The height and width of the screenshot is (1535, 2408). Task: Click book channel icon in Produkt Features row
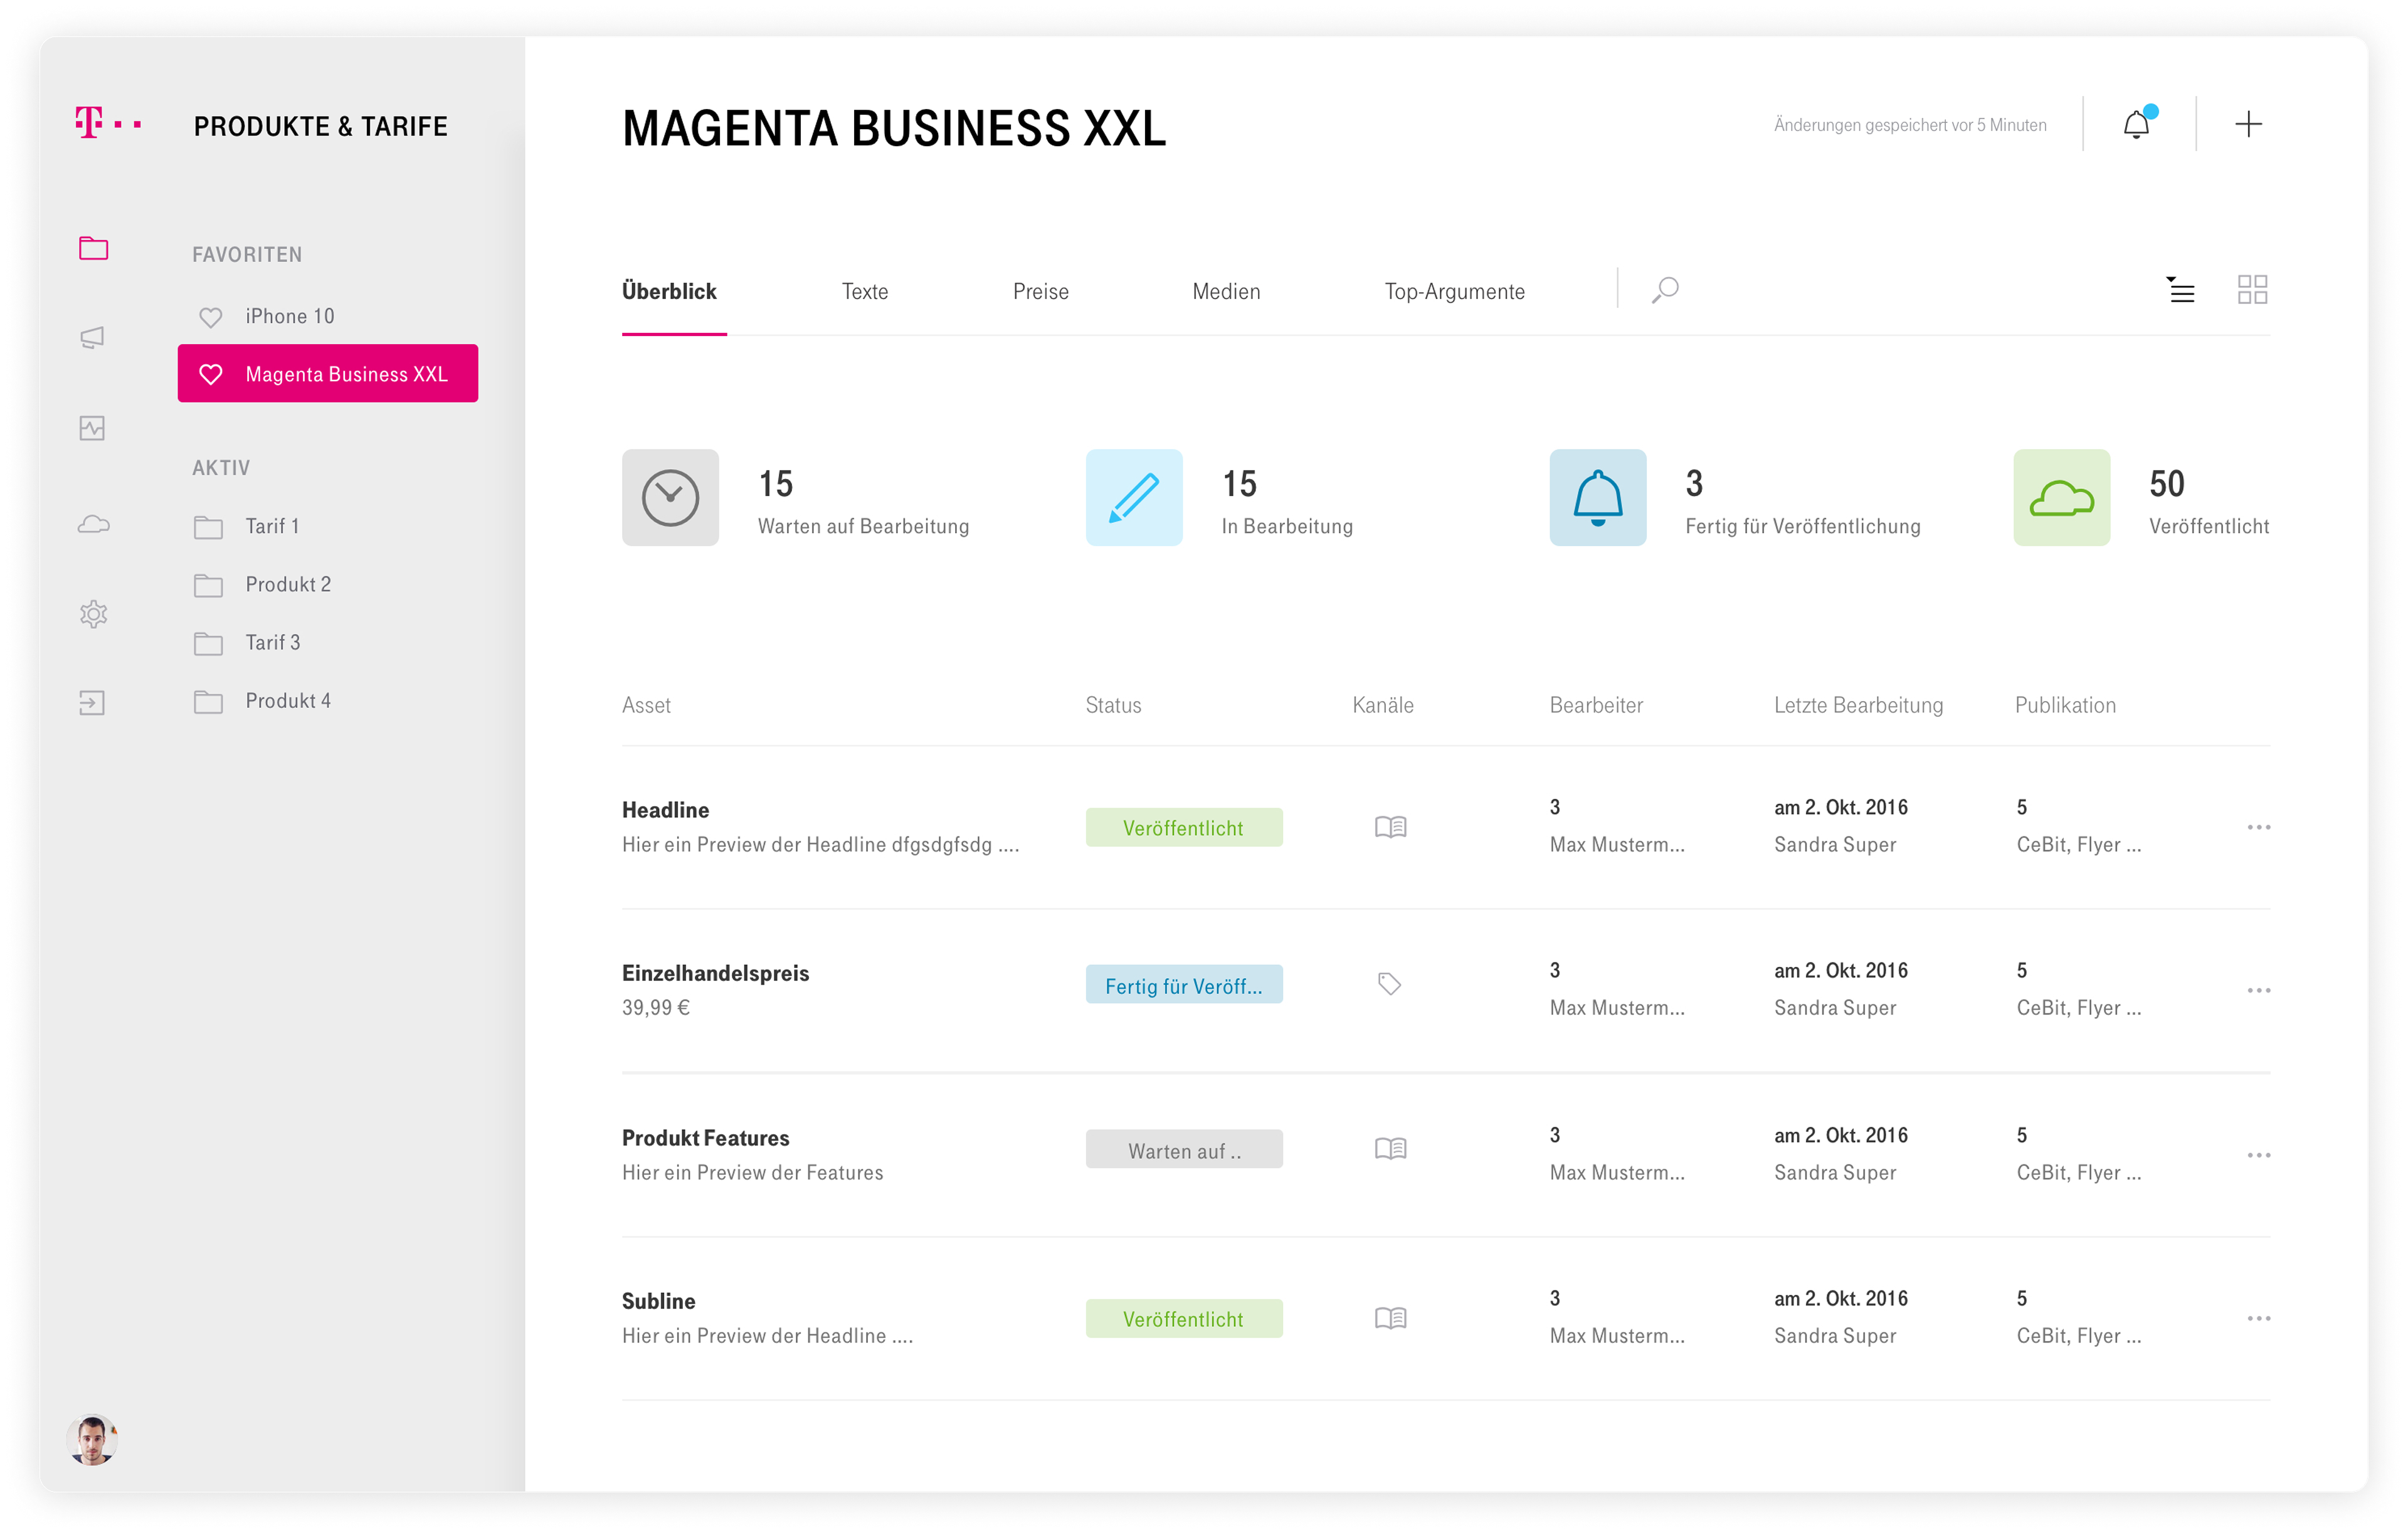tap(1390, 1148)
